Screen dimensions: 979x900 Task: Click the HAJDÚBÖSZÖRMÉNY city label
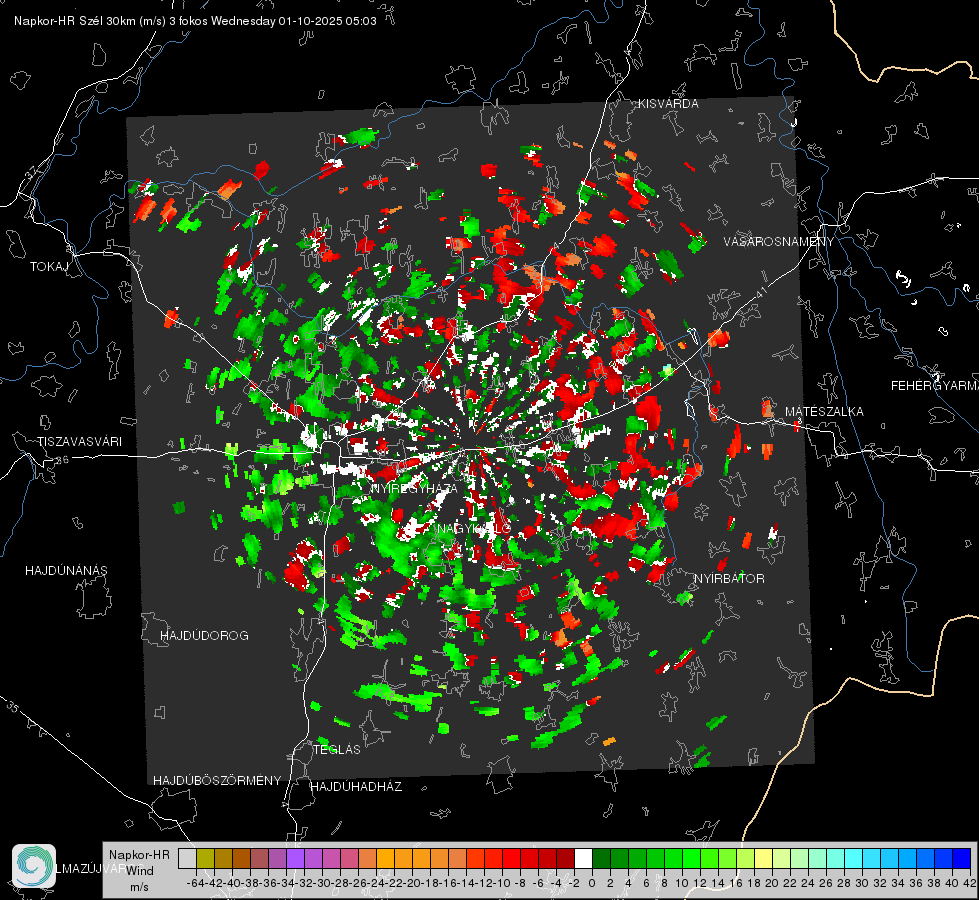coord(217,780)
